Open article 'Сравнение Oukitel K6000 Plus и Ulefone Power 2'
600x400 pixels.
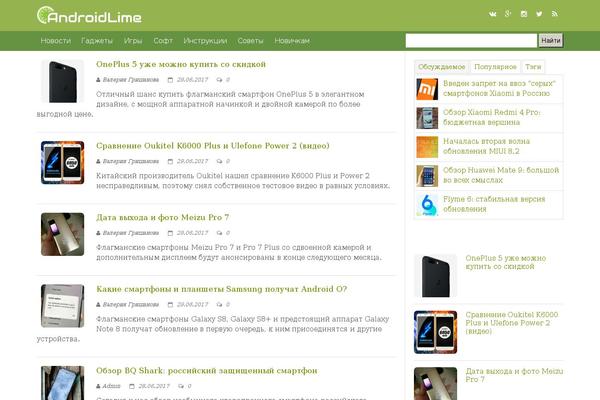coord(213,146)
